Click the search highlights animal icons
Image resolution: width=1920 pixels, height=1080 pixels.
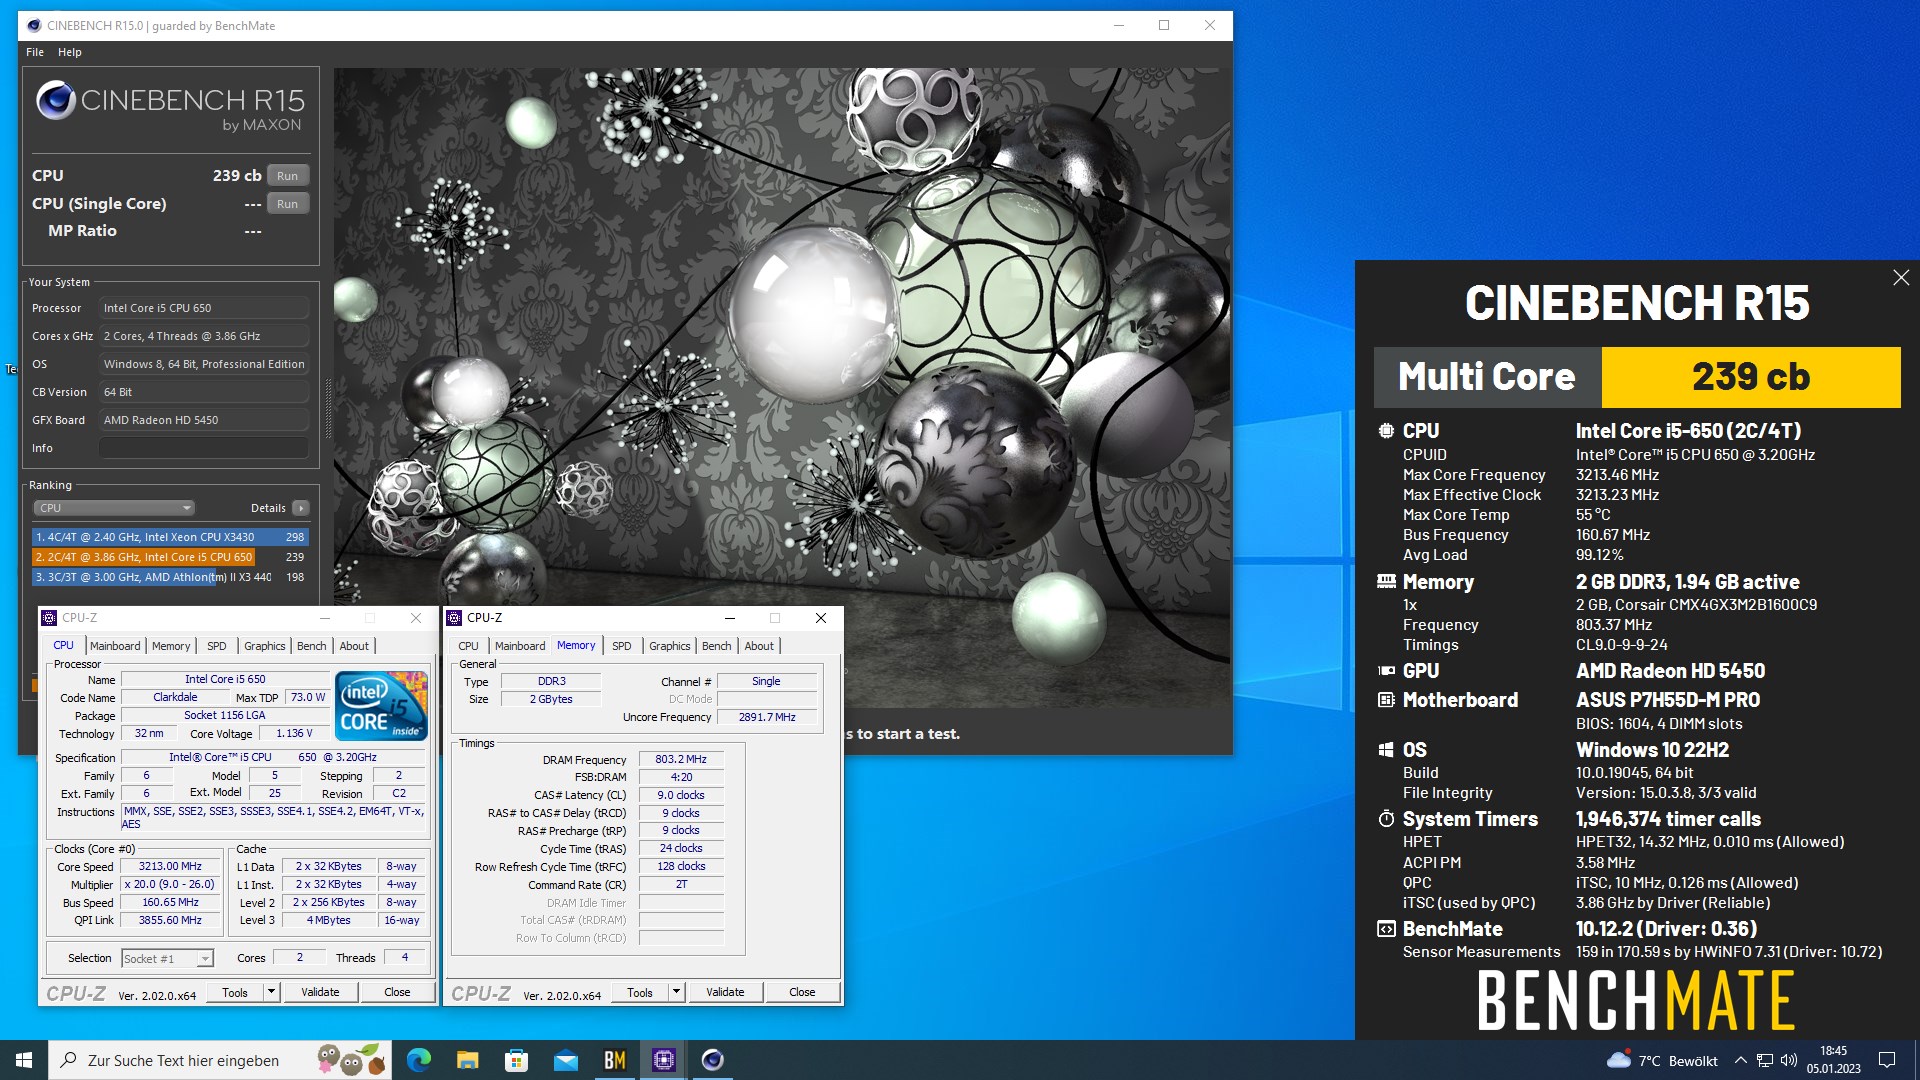pyautogui.click(x=350, y=1060)
